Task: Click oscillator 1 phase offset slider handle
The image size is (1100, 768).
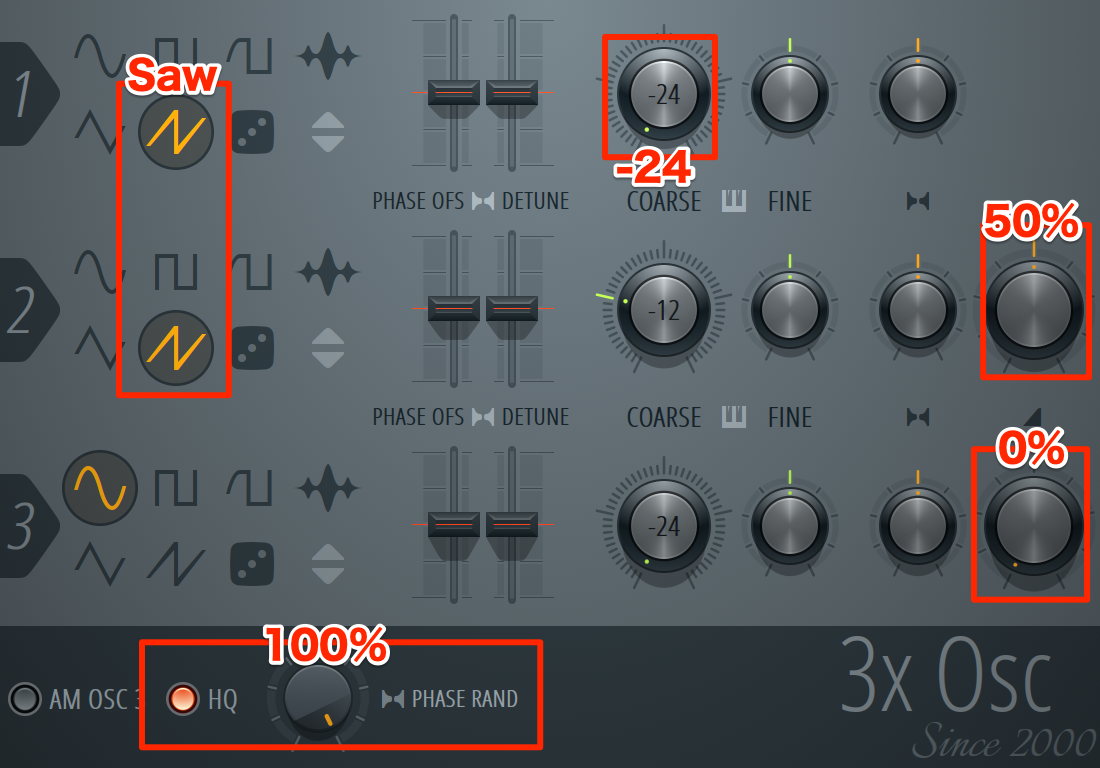Action: [454, 93]
